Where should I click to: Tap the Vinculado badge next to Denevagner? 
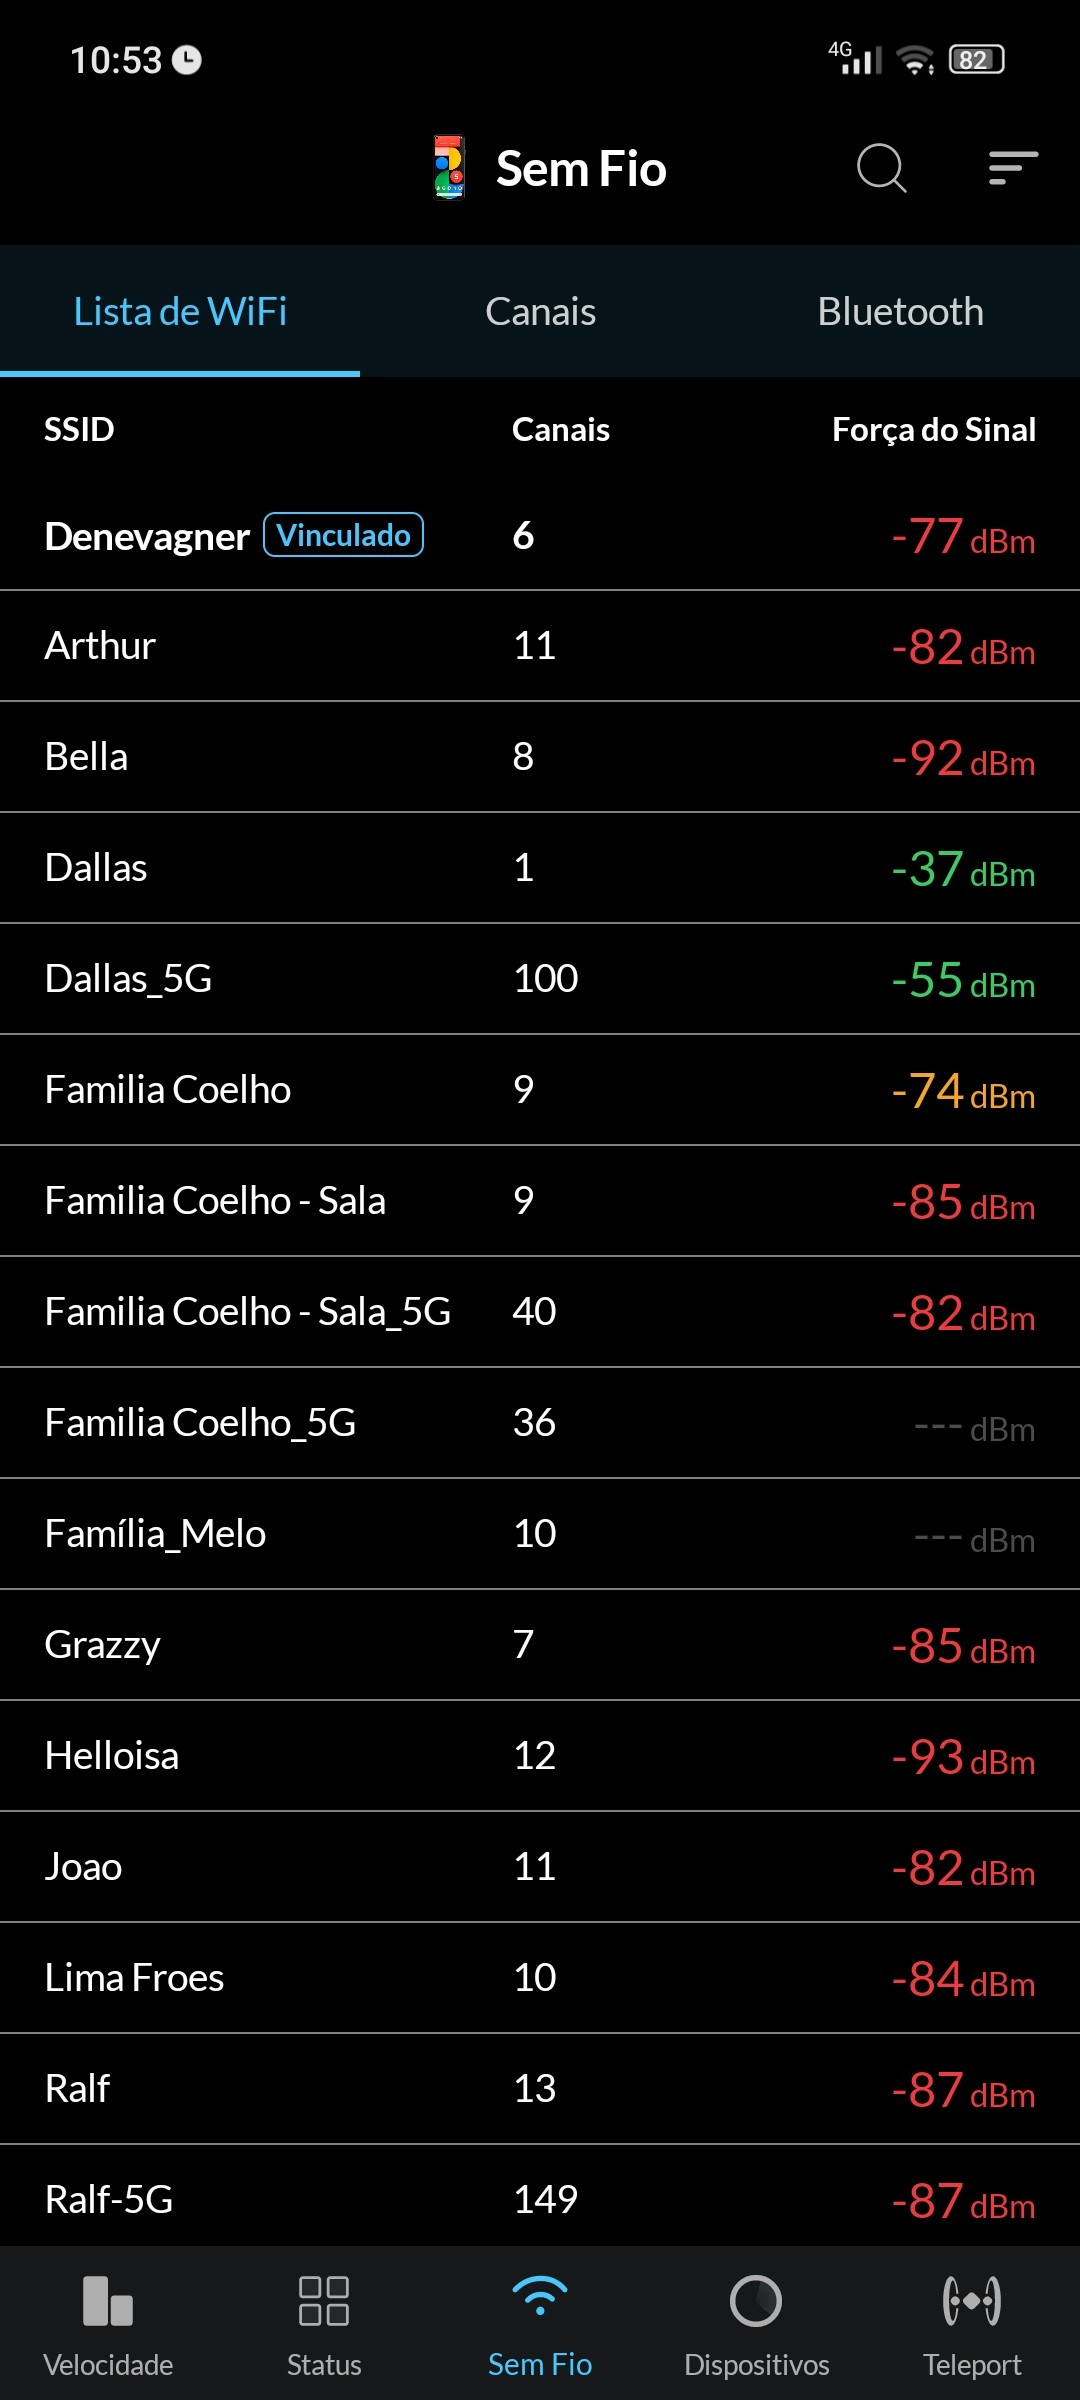pos(343,535)
